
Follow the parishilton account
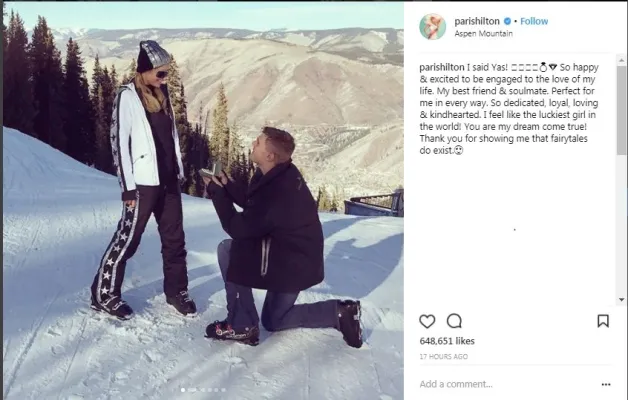[x=534, y=21]
